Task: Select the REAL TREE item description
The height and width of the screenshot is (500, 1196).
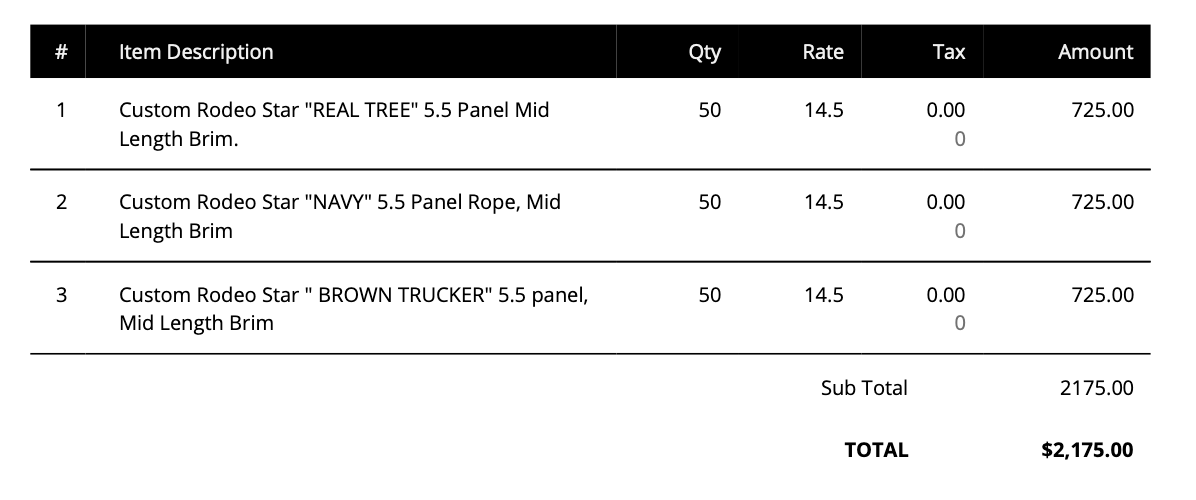Action: 334,124
